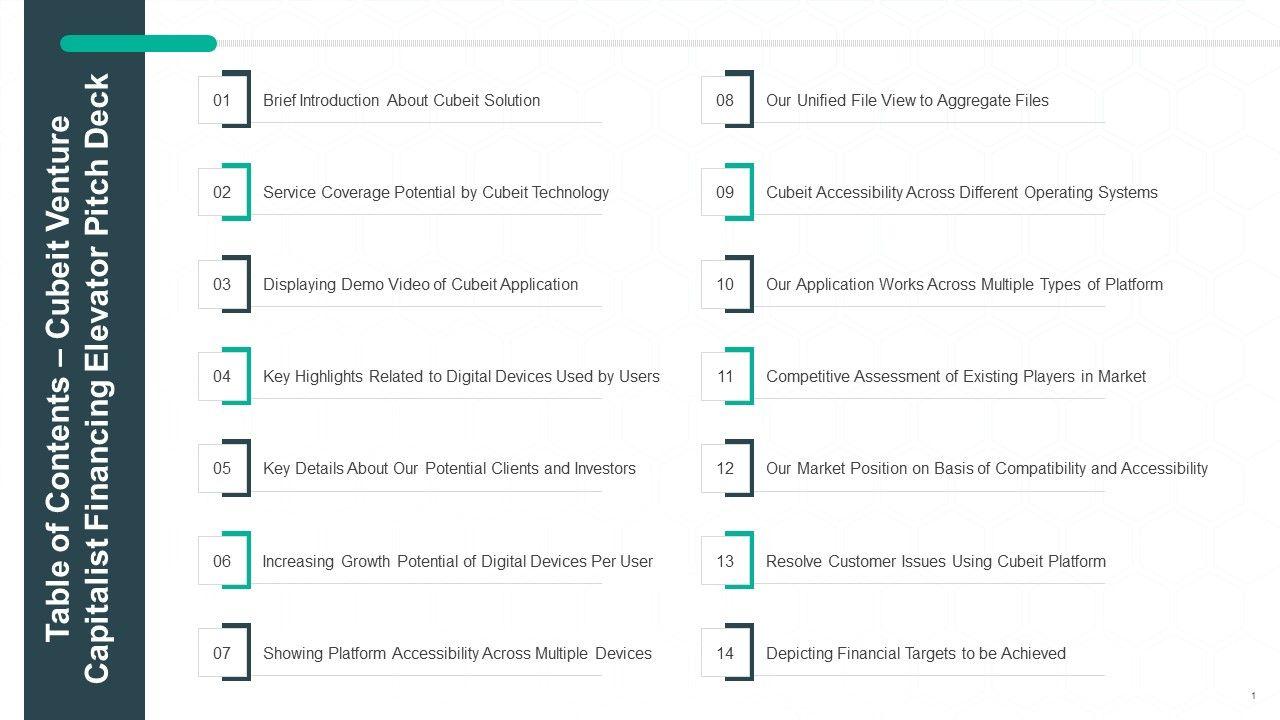1280x720 pixels.
Task: Click the number 04 box
Action: click(222, 376)
